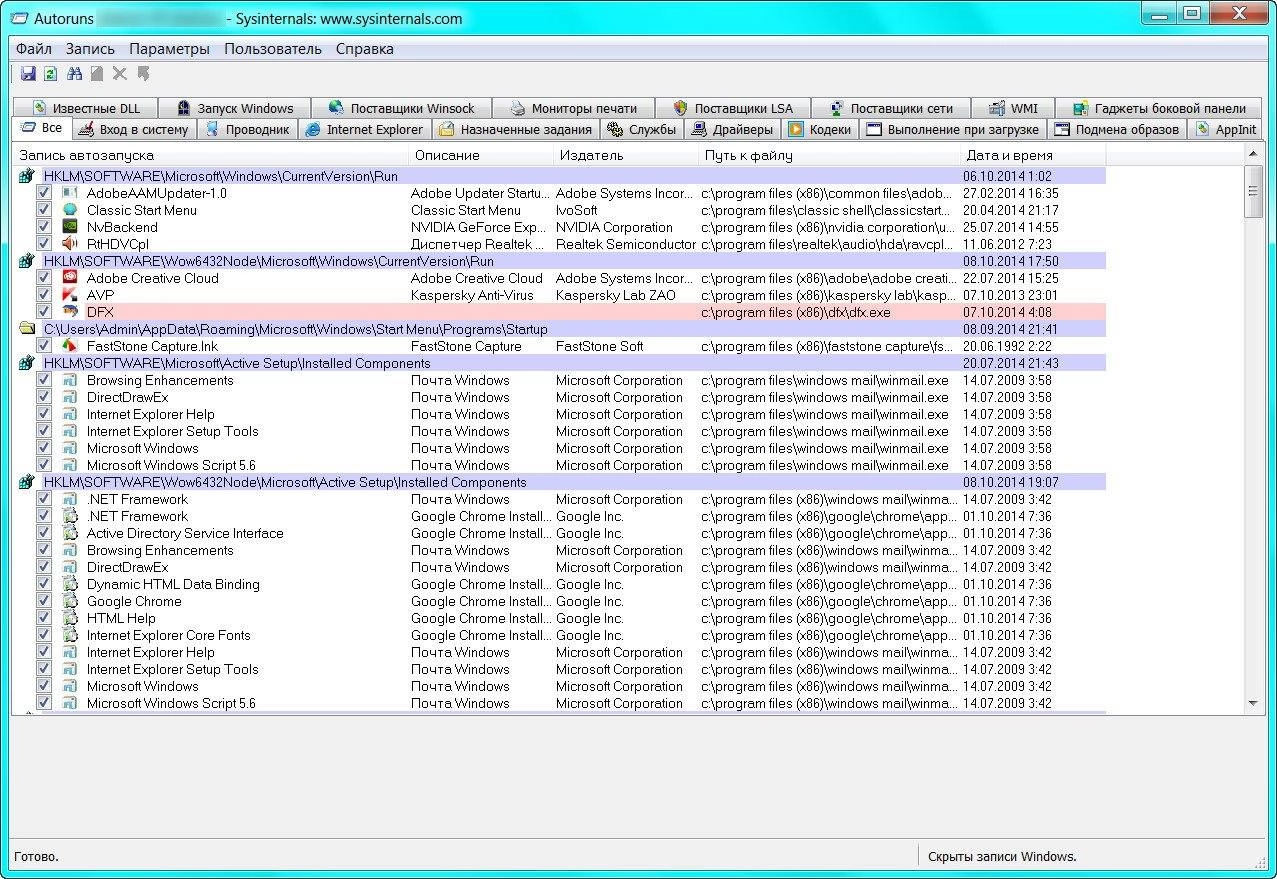1277x879 pixels.
Task: Click the vertical scrollbar up arrow
Action: (1254, 153)
